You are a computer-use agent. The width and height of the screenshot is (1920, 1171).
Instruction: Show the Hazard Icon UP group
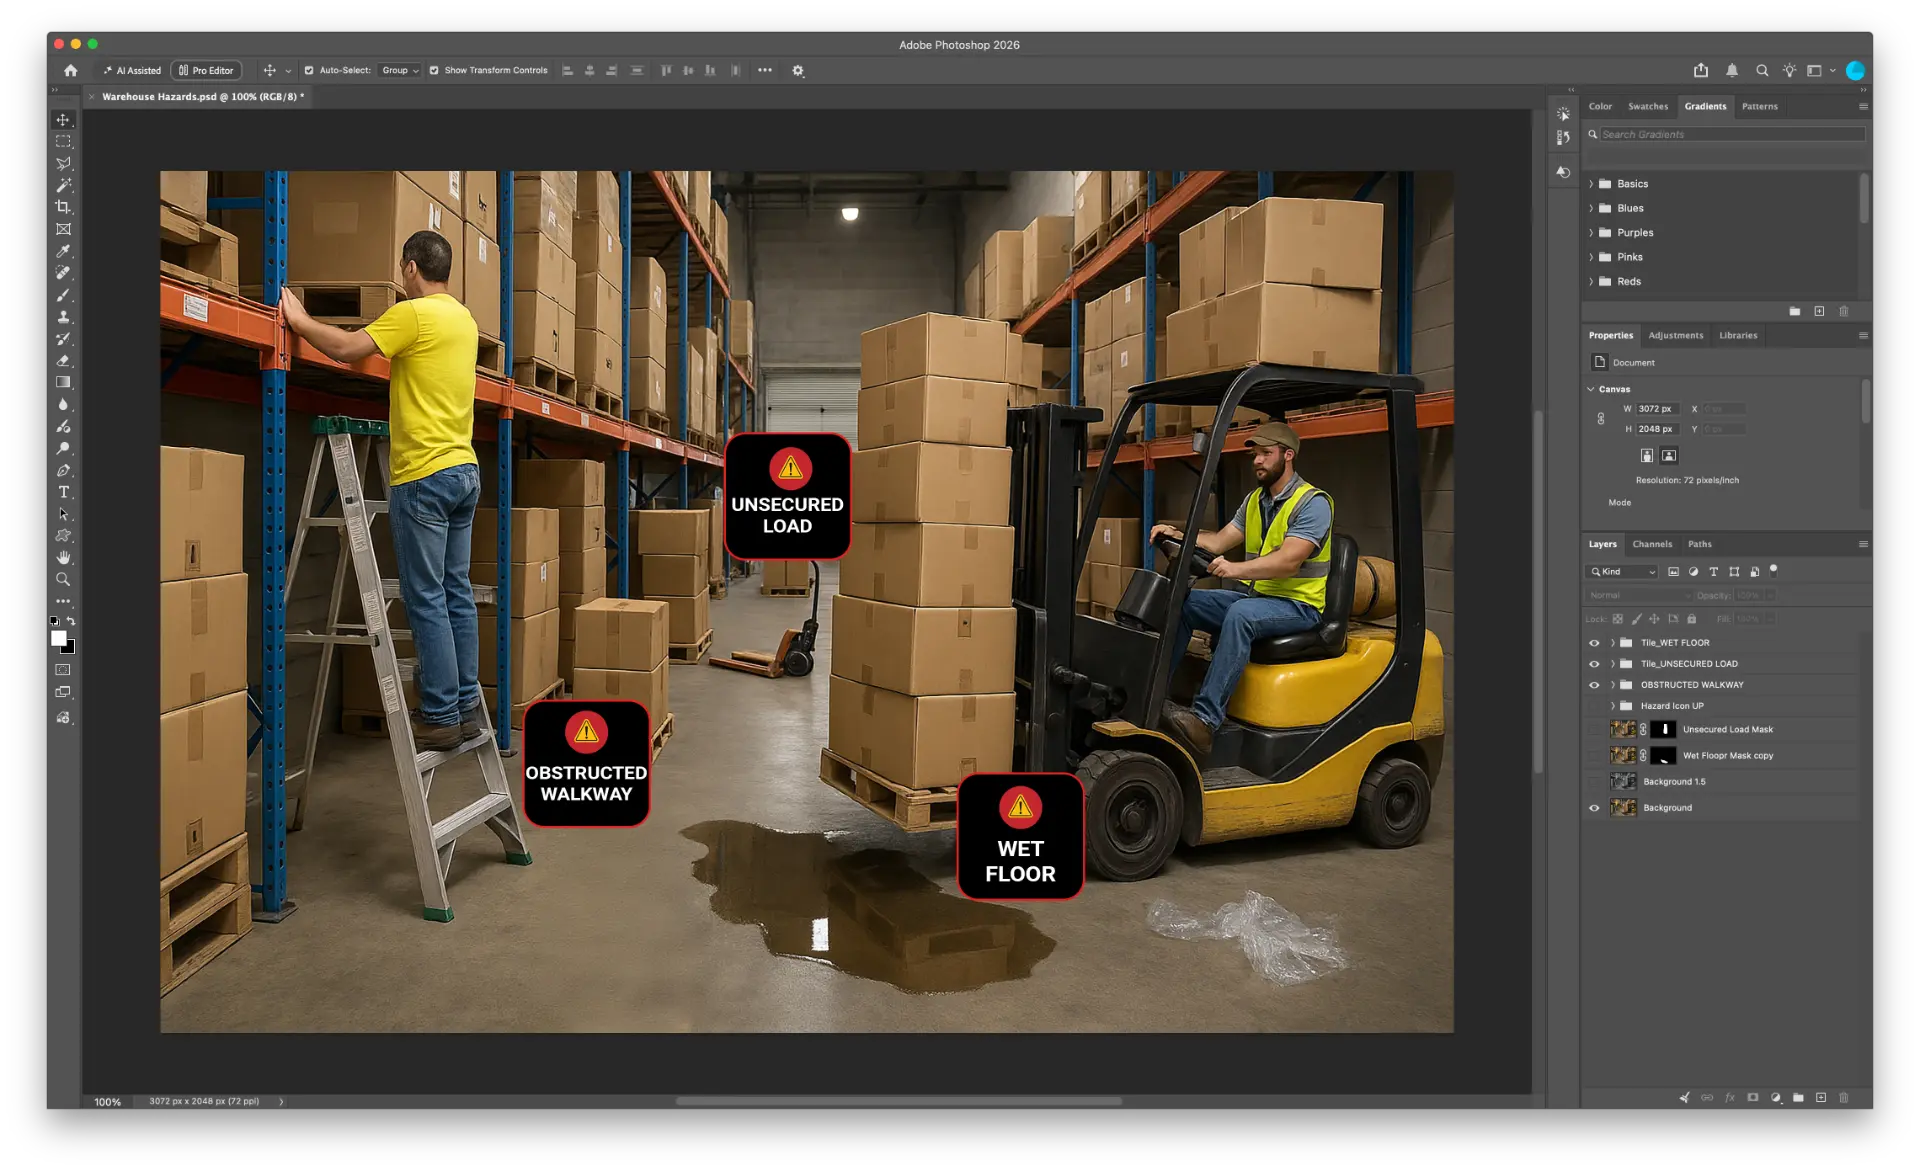pos(1594,706)
